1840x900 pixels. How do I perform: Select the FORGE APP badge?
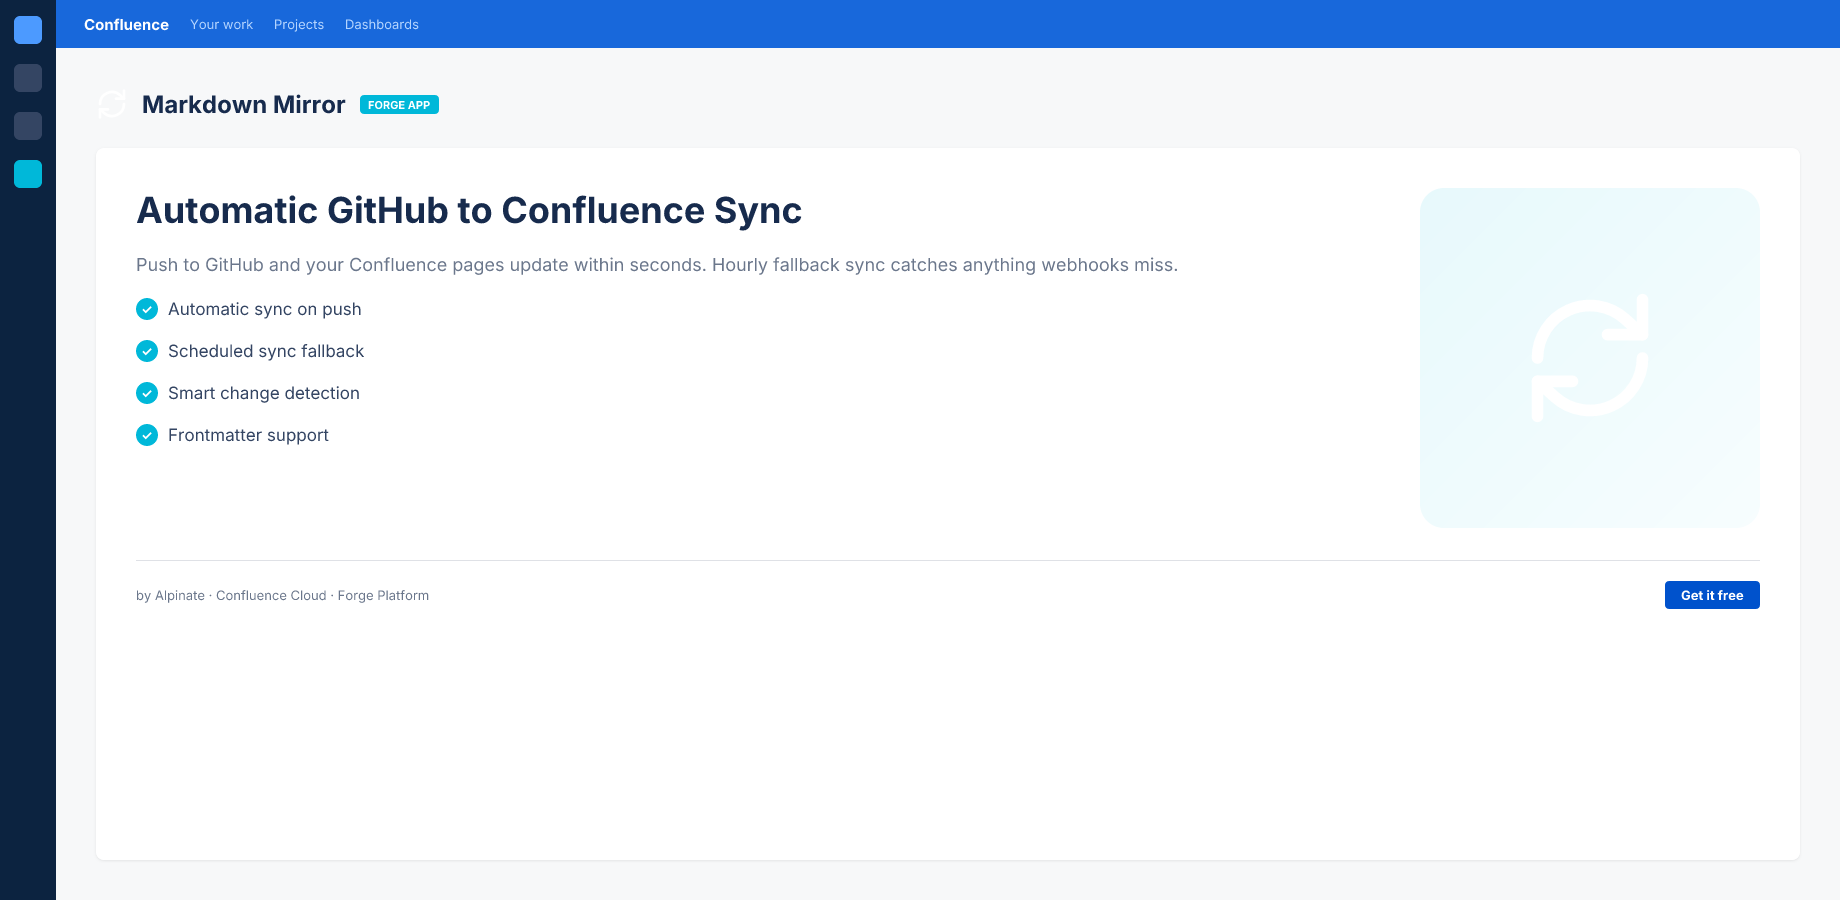[399, 104]
